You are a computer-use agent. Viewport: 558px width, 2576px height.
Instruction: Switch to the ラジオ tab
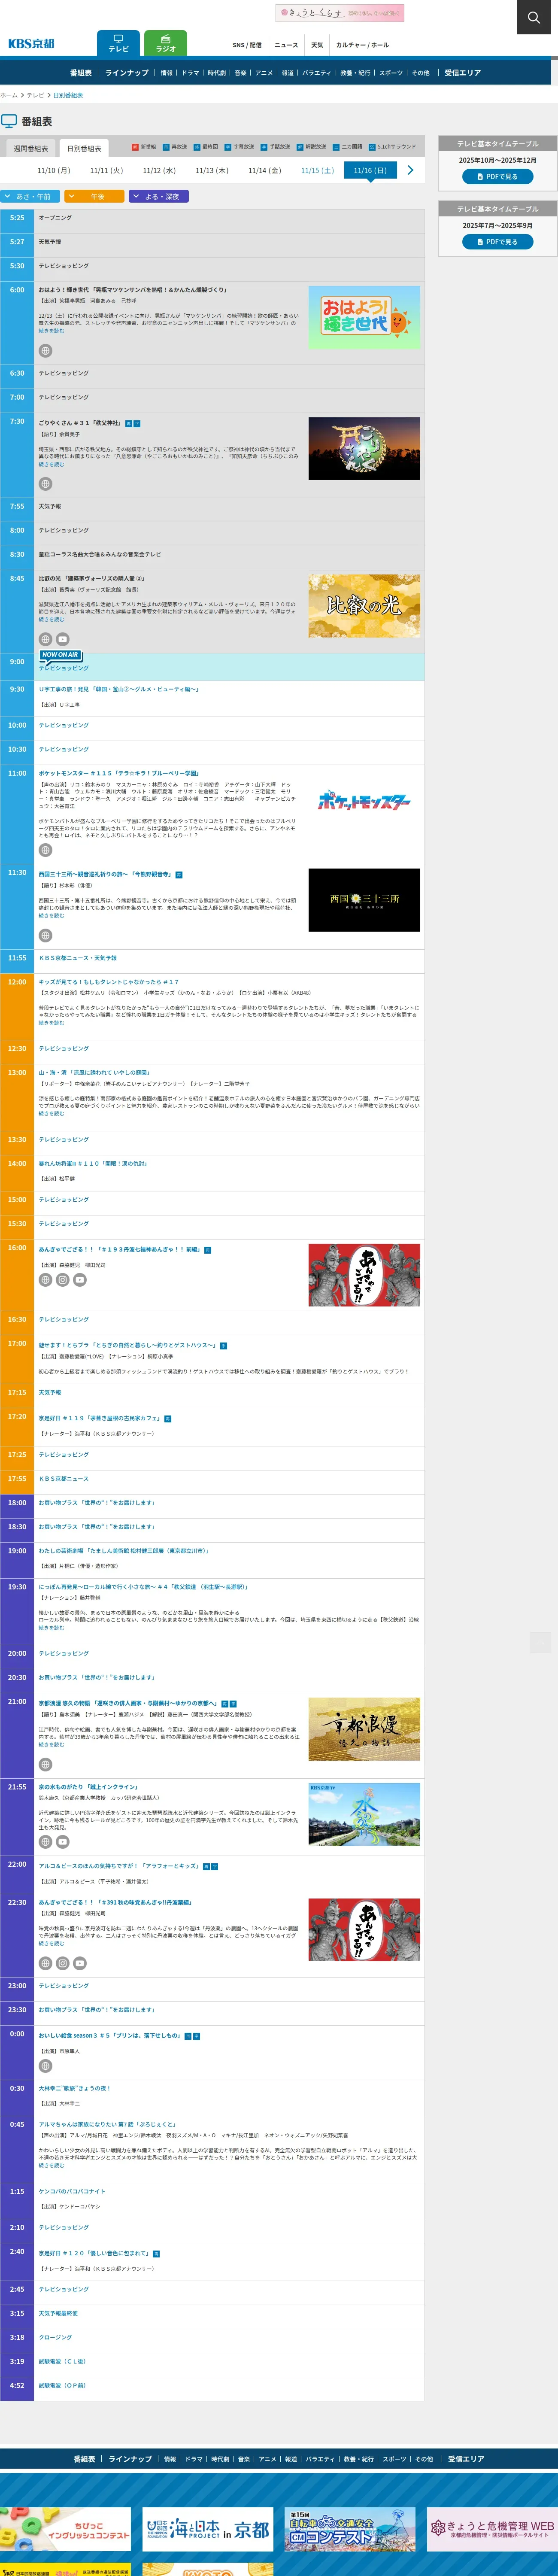point(166,43)
